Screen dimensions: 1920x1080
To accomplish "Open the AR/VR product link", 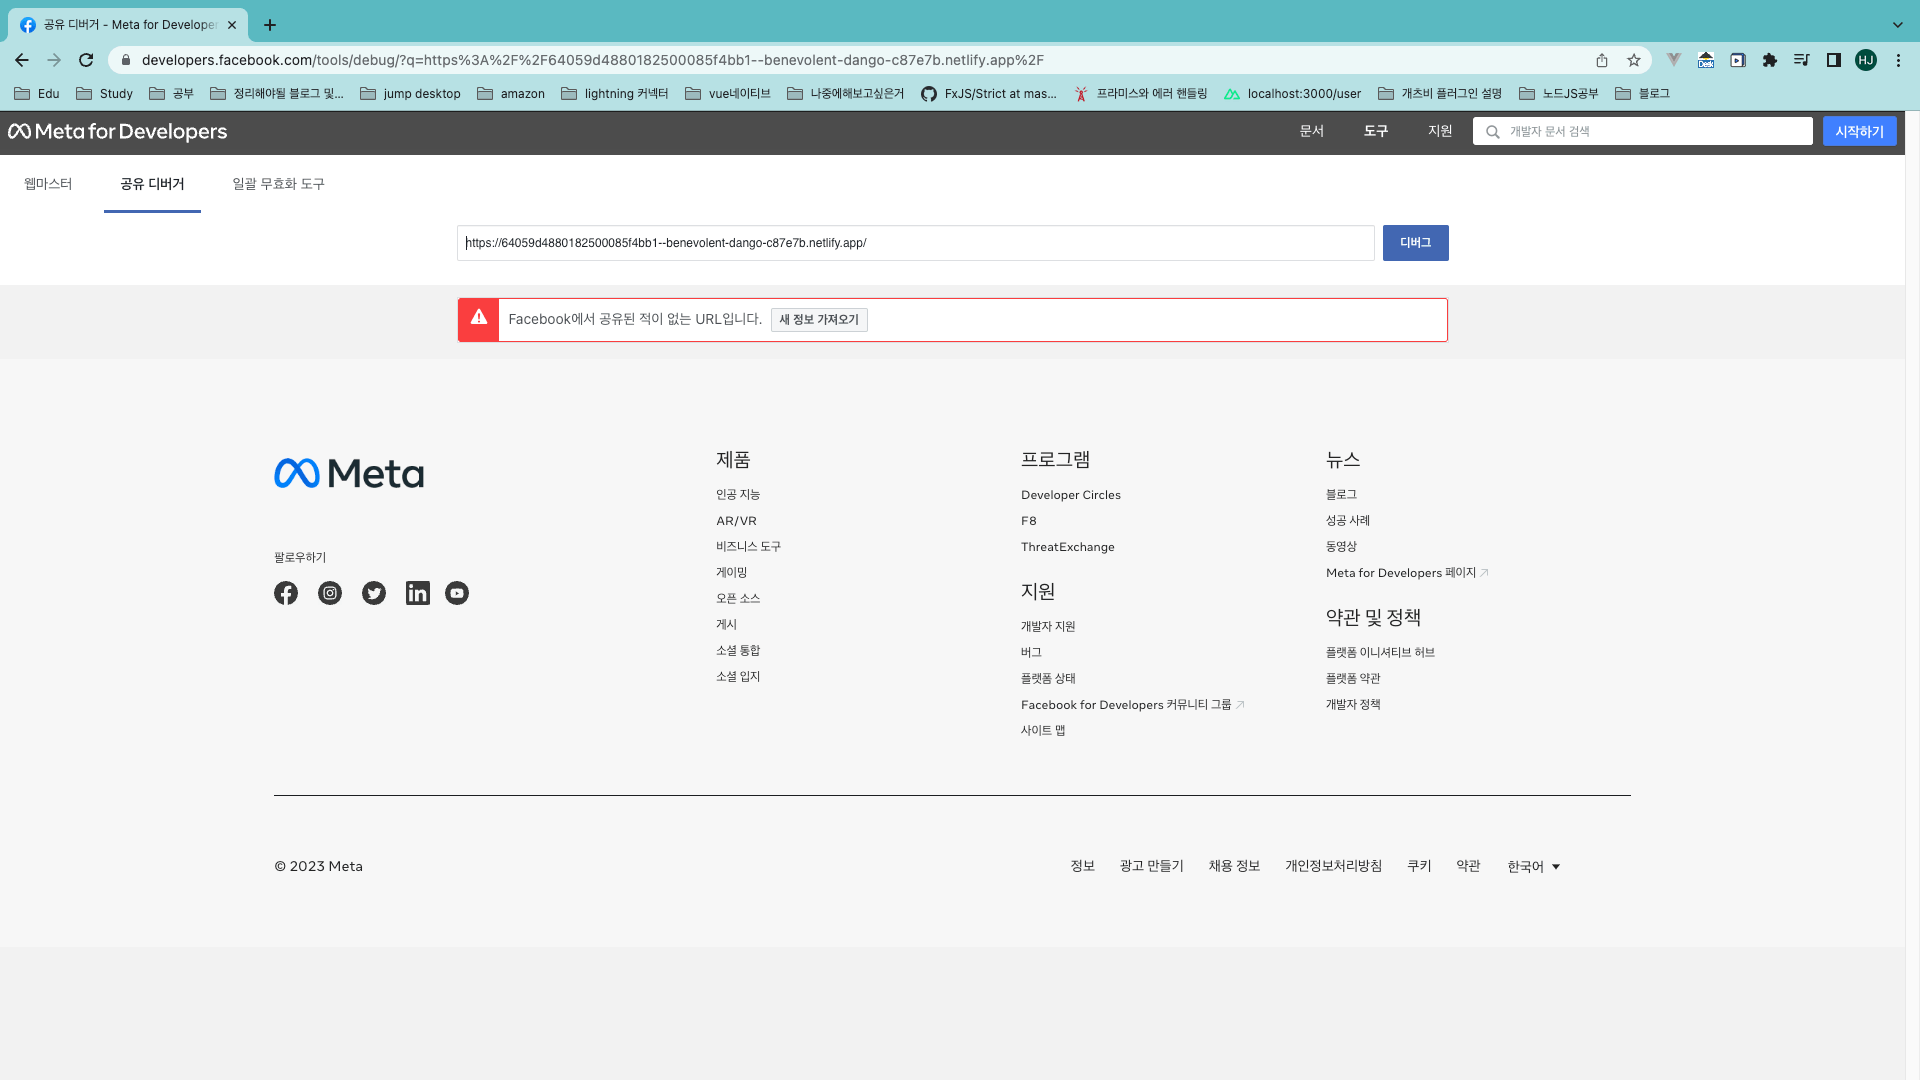I will 736,521.
